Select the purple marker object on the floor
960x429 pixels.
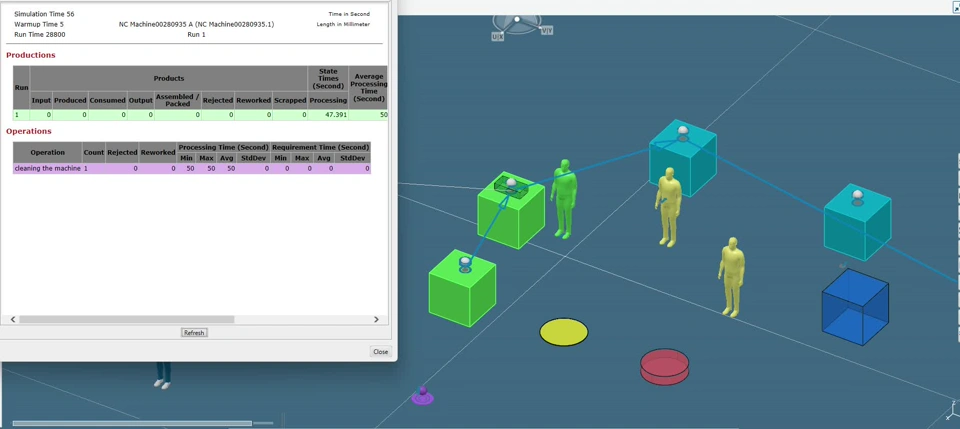(x=422, y=396)
